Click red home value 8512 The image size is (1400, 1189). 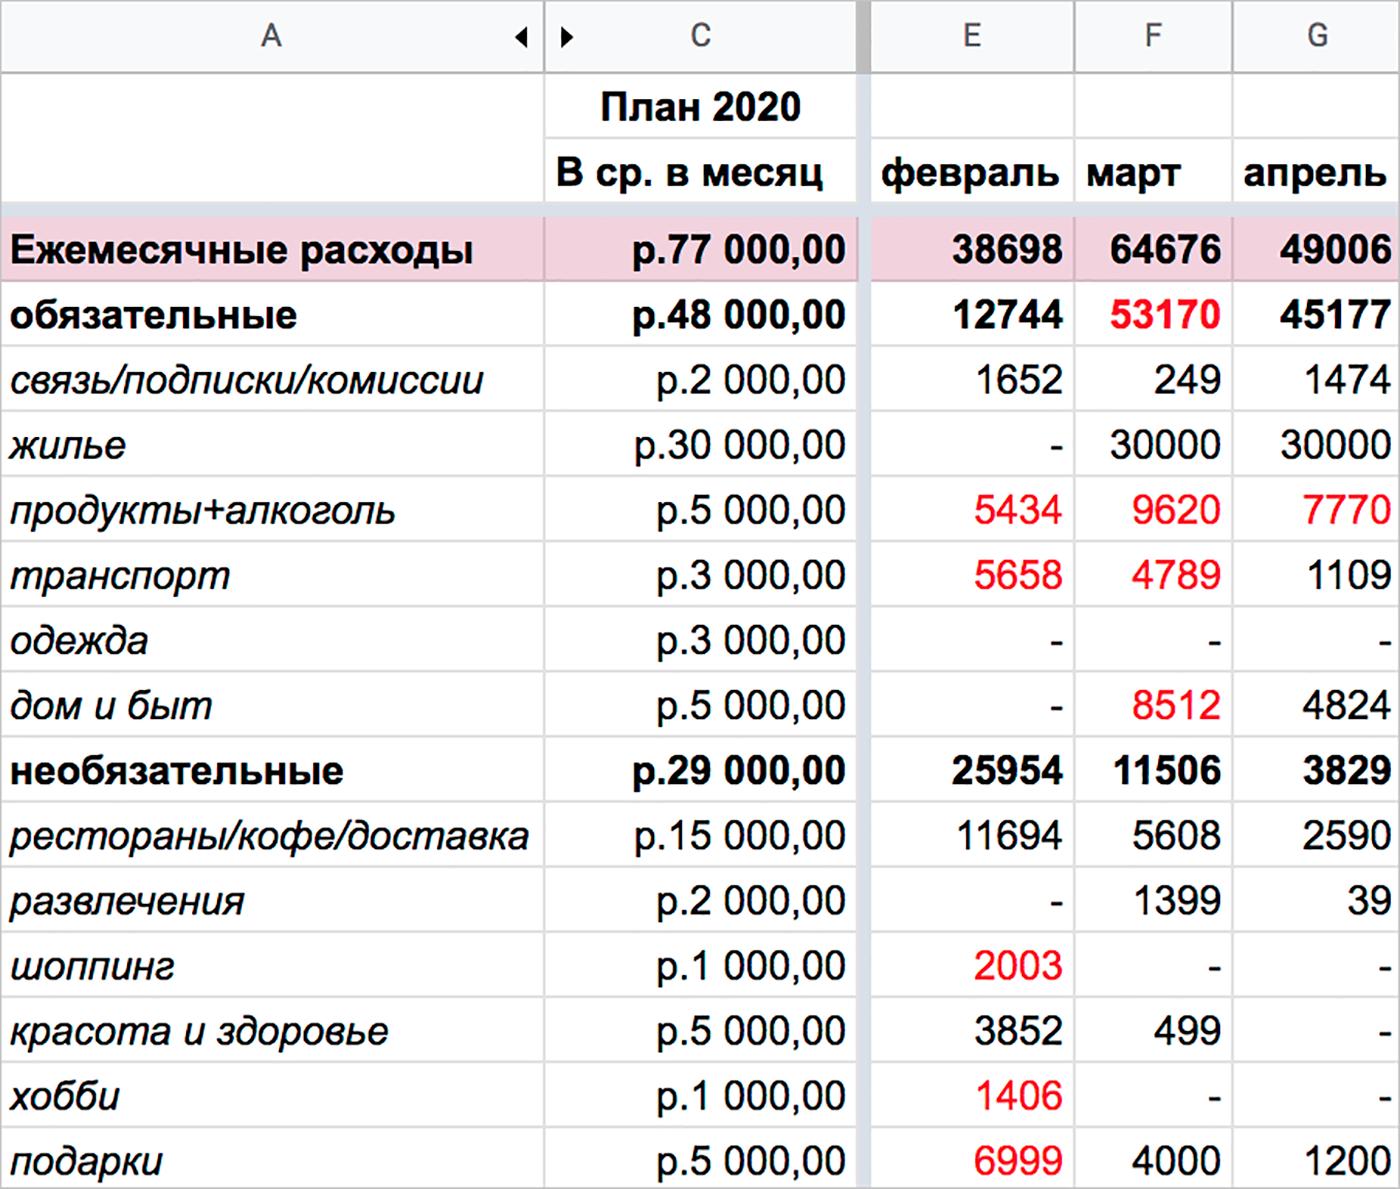click(1176, 706)
